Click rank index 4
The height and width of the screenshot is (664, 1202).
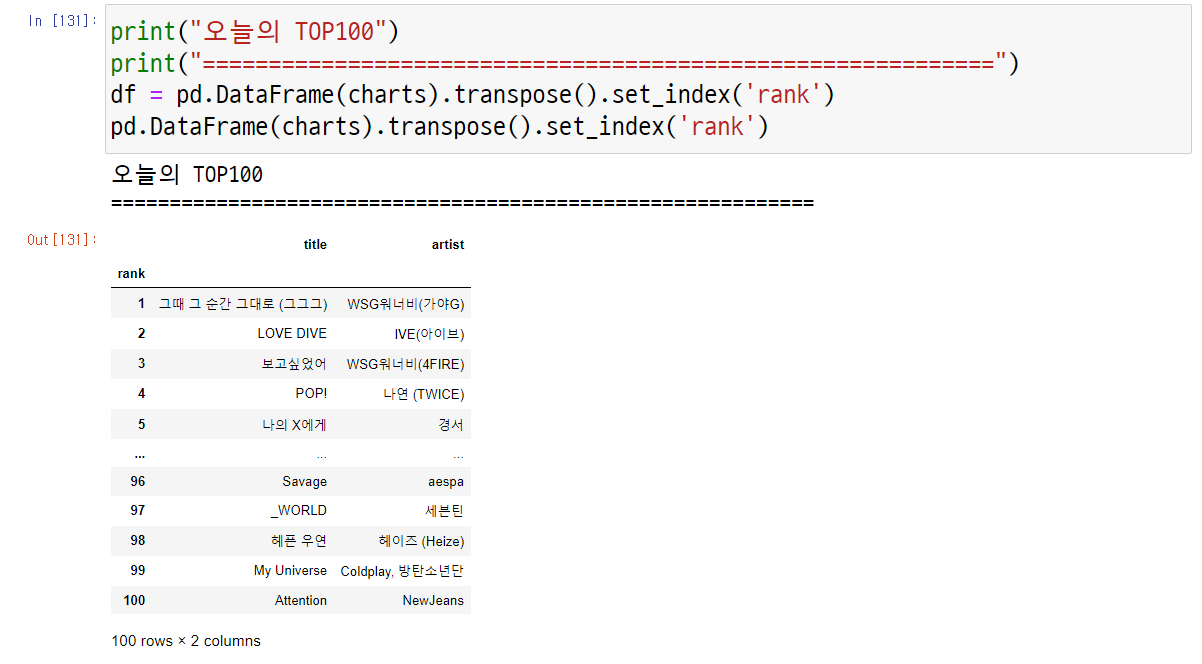pyautogui.click(x=141, y=394)
